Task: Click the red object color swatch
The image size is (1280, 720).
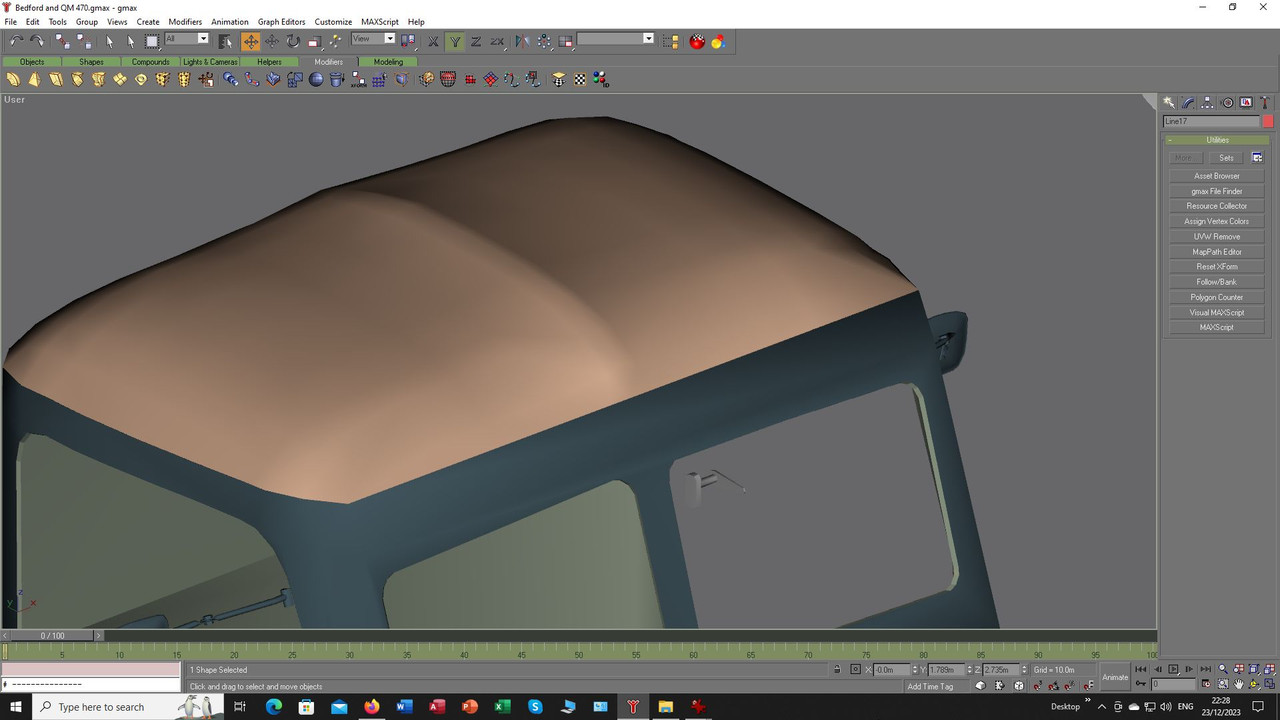Action: 1268,121
